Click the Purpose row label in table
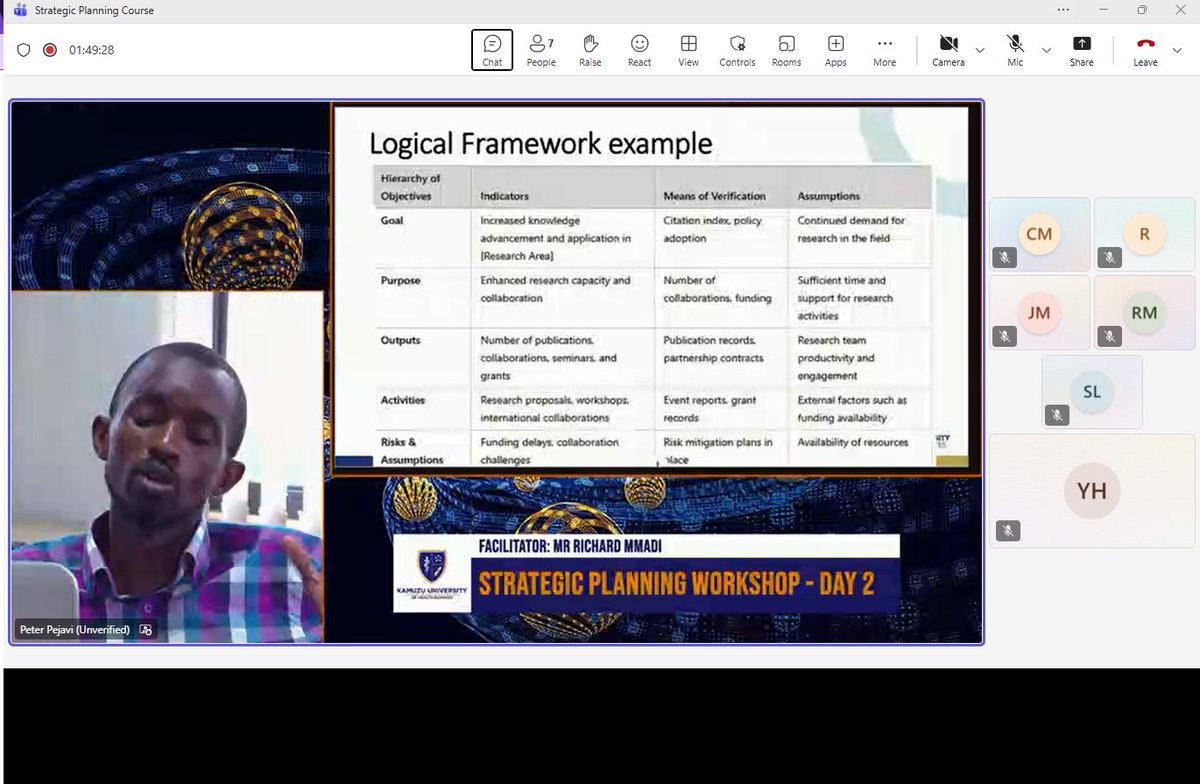Viewport: 1200px width, 784px height. [x=400, y=281]
